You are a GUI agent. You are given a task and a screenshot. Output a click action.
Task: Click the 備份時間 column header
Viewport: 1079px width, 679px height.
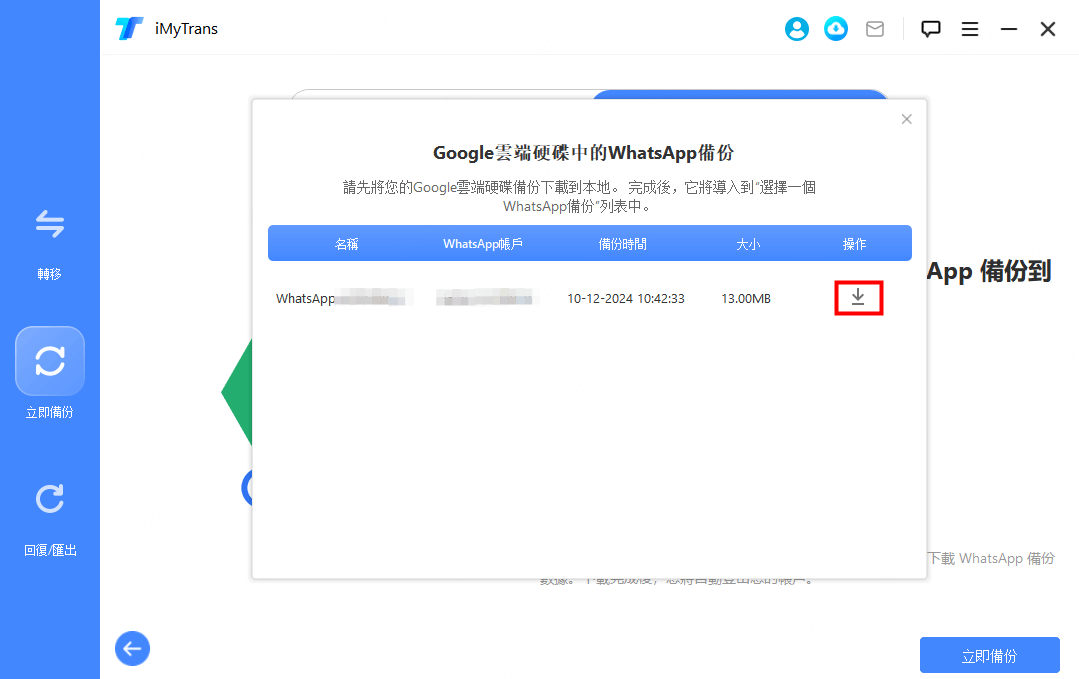coord(622,244)
